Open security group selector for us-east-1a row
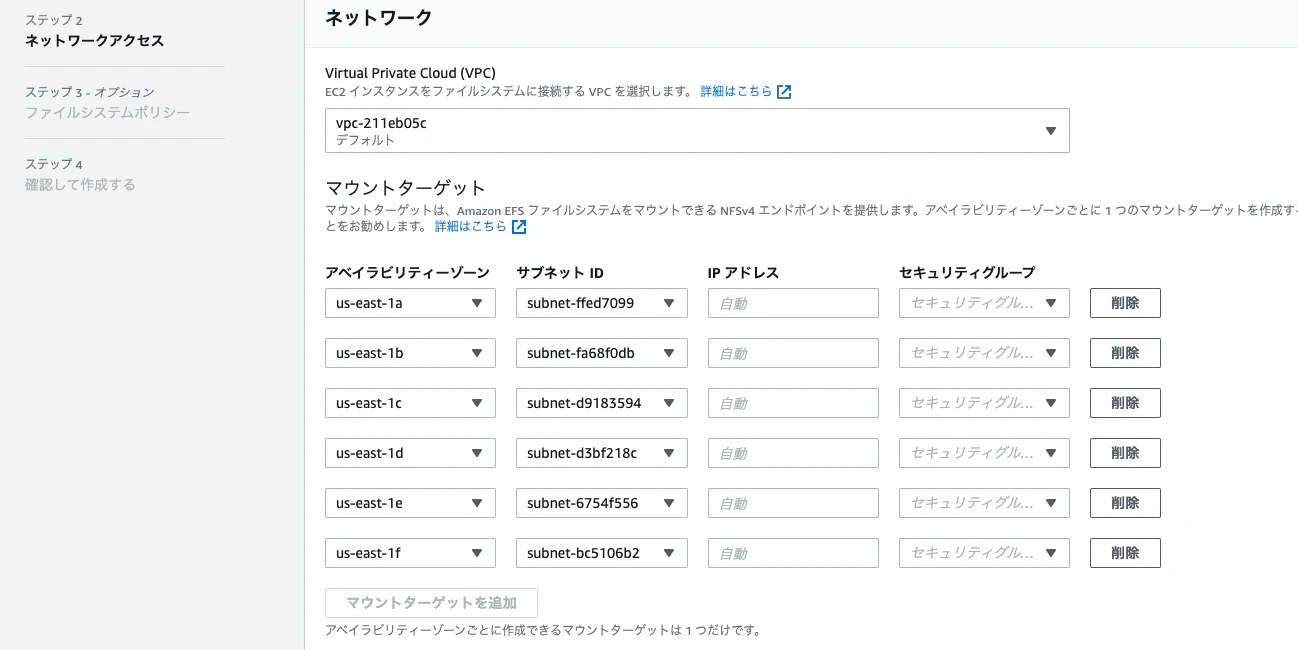 (984, 303)
